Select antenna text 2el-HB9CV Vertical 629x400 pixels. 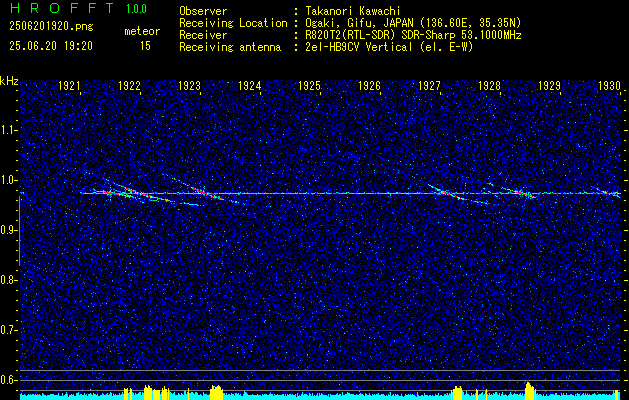tap(359, 47)
